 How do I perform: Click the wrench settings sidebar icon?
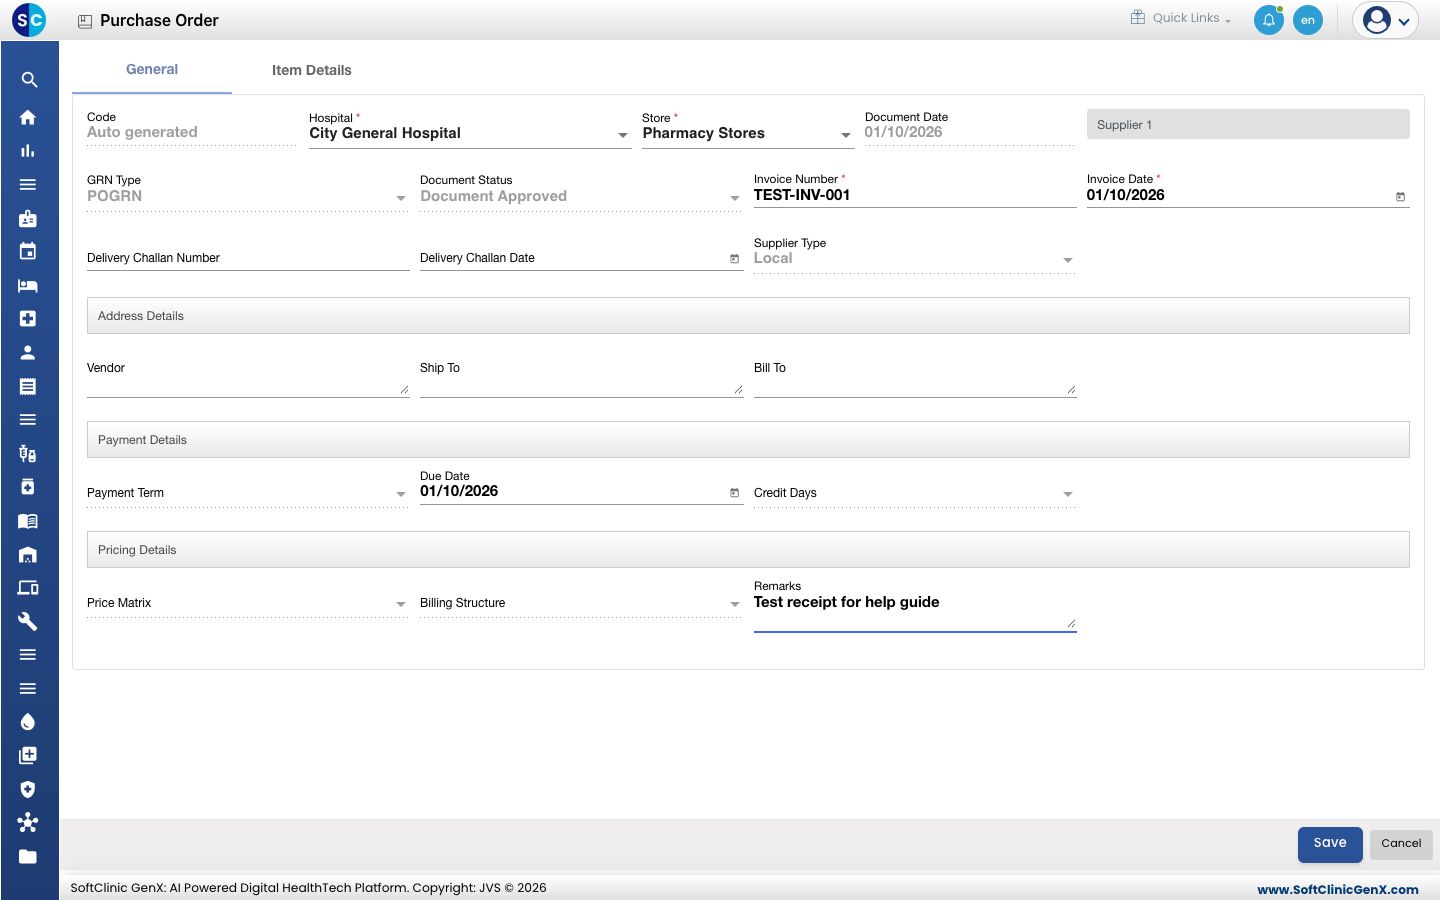coord(28,621)
